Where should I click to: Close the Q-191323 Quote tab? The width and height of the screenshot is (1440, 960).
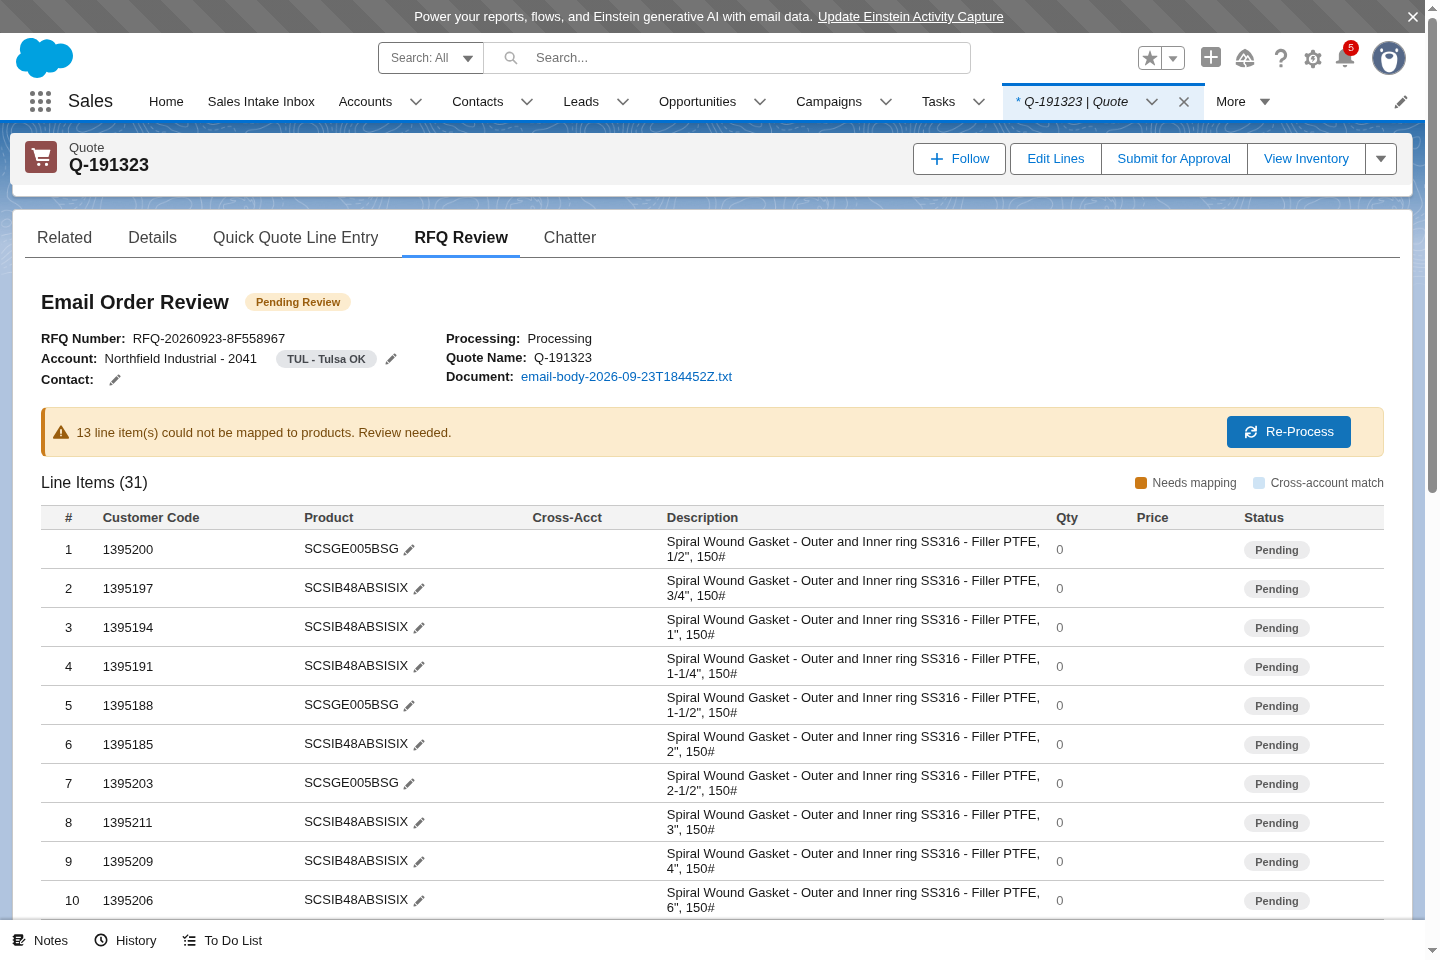1184,102
